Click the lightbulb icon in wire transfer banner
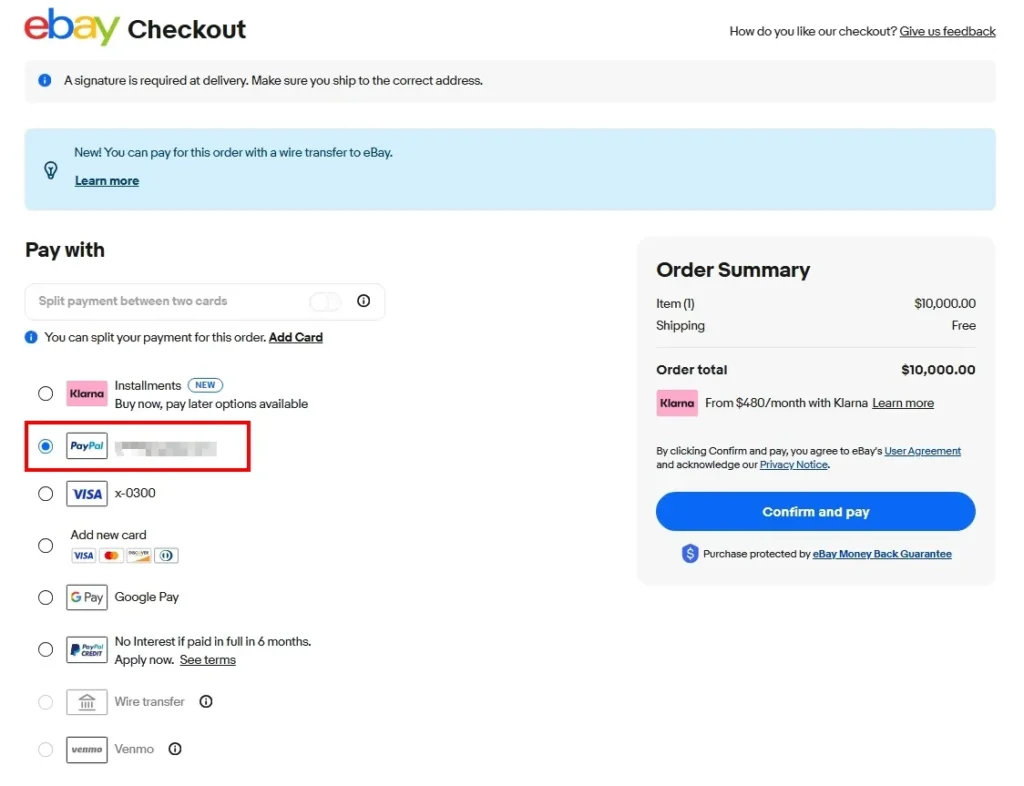 51,170
